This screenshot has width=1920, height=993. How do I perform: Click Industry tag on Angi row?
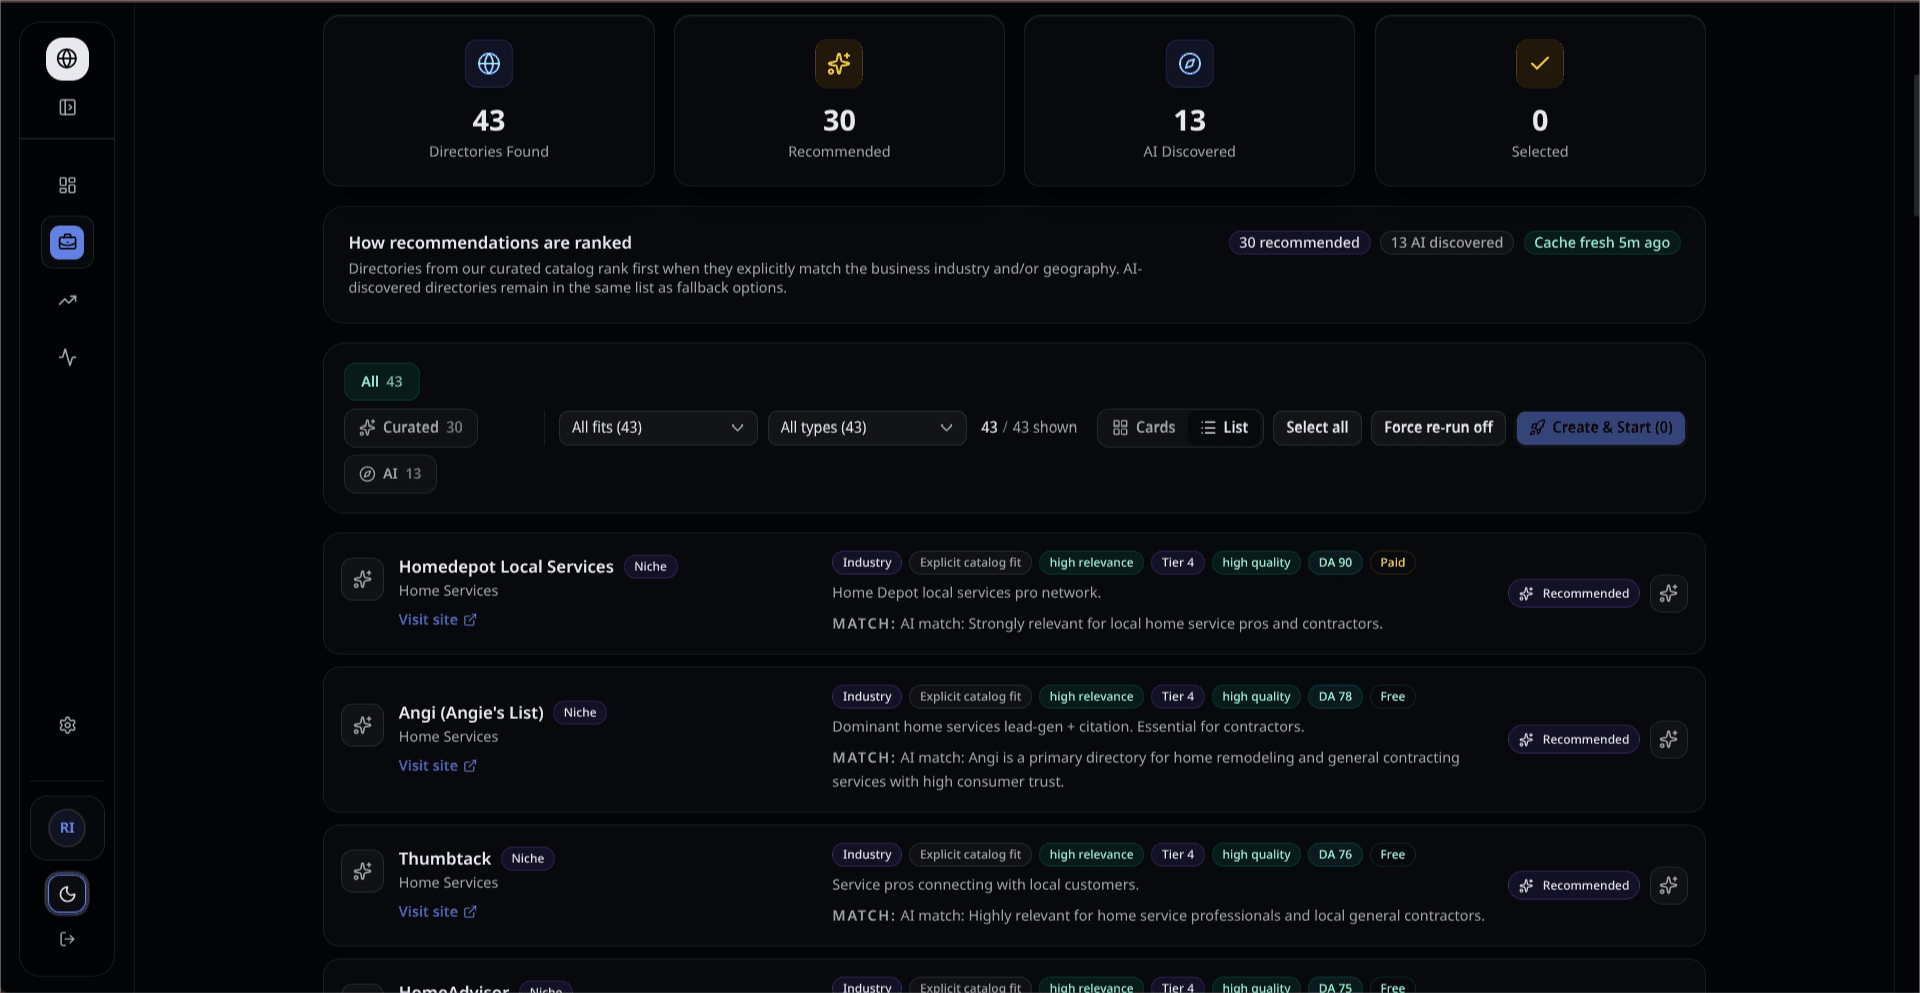pyautogui.click(x=867, y=696)
